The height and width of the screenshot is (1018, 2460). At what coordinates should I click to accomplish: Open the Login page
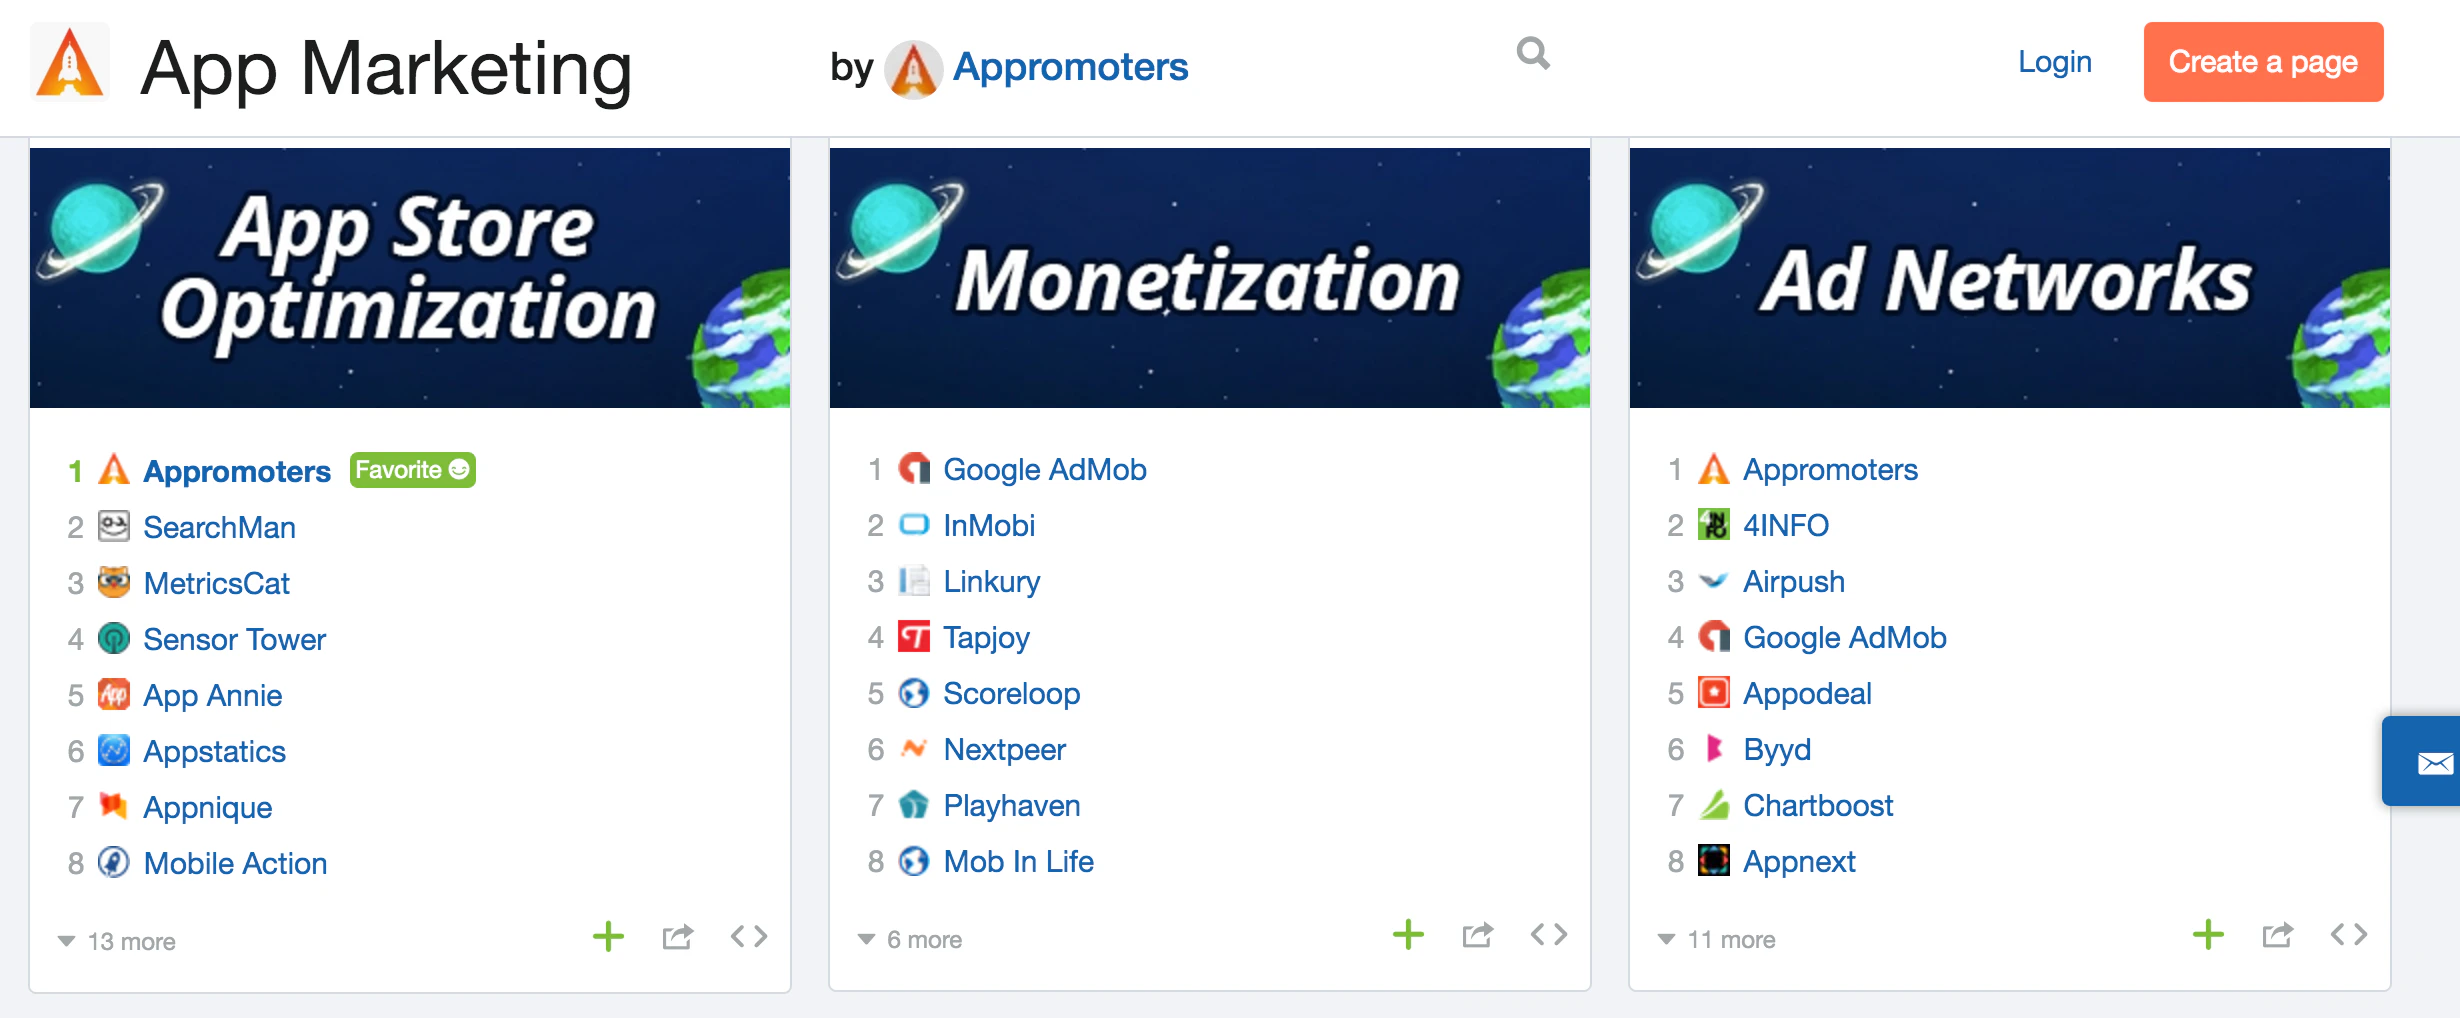2055,62
